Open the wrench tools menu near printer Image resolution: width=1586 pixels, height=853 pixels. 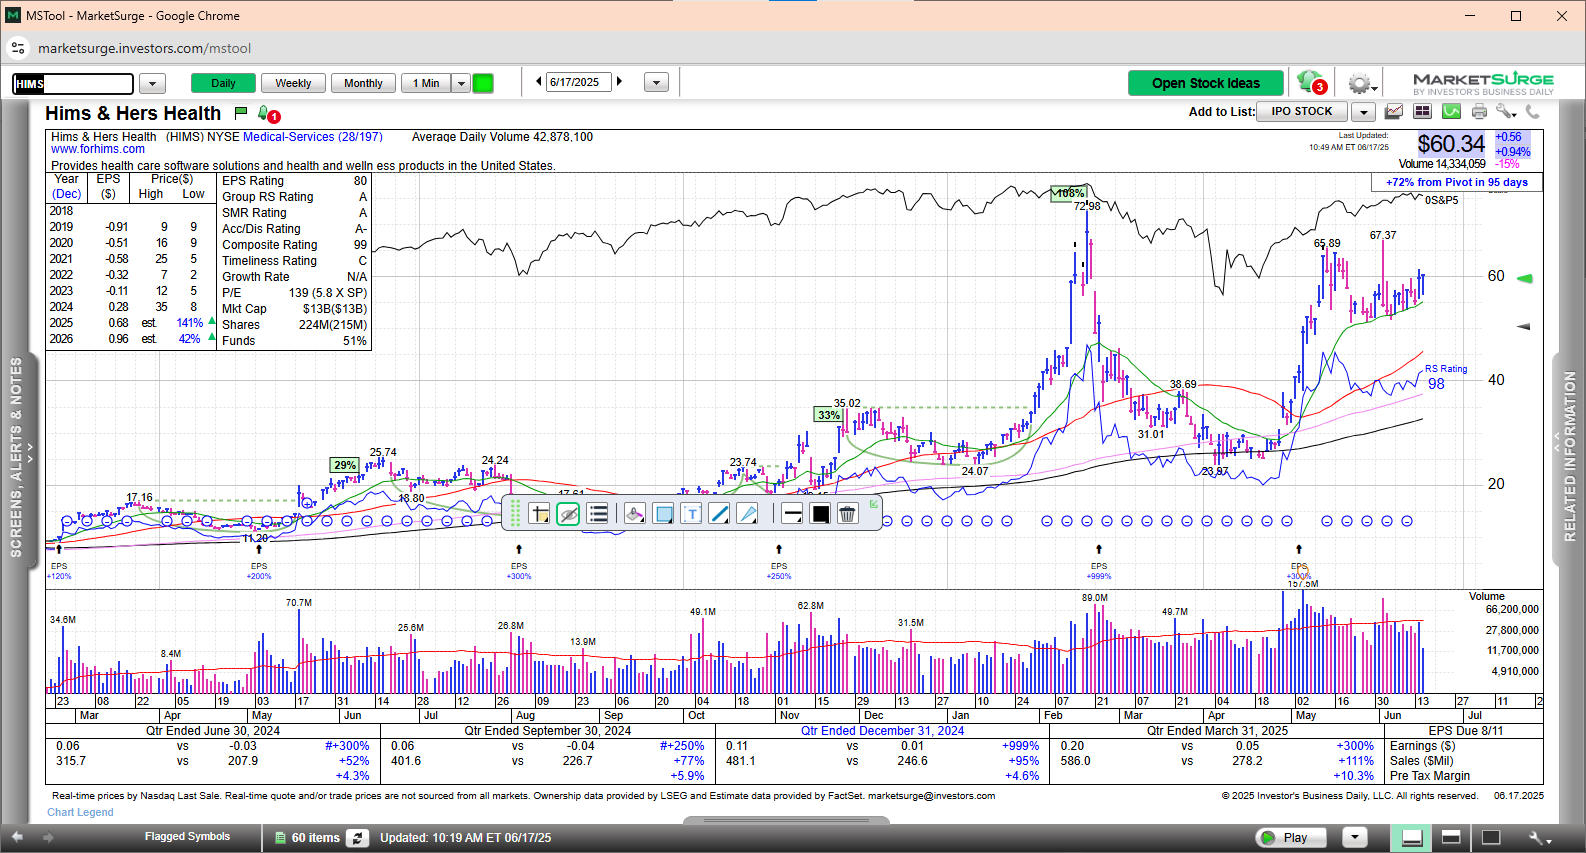(1506, 112)
